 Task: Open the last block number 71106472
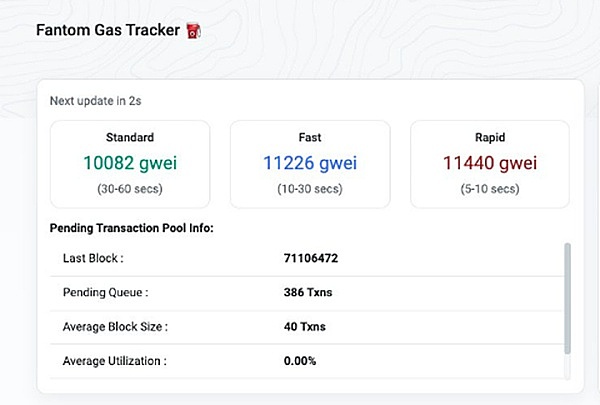click(x=311, y=258)
